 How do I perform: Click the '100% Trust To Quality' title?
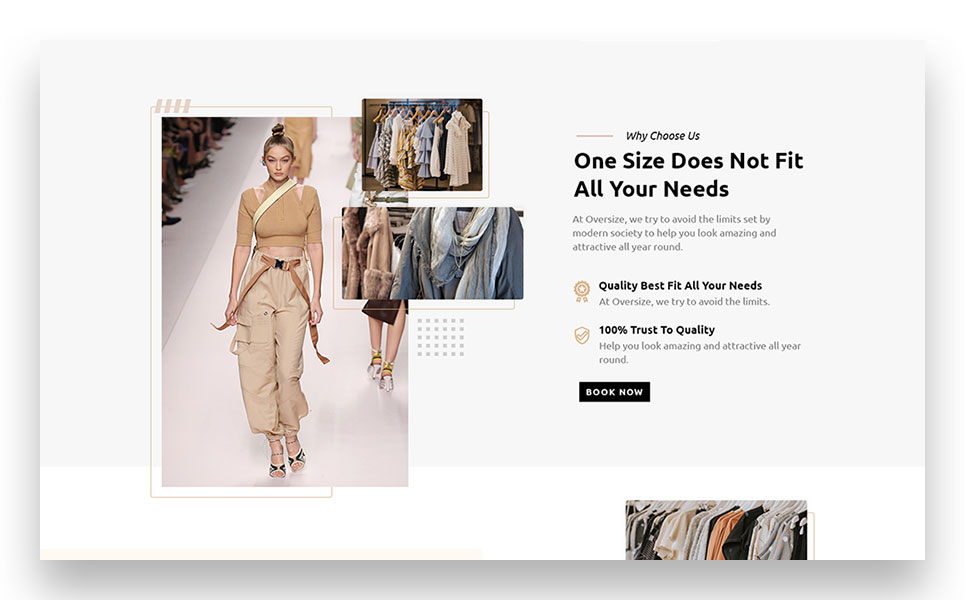tap(657, 330)
